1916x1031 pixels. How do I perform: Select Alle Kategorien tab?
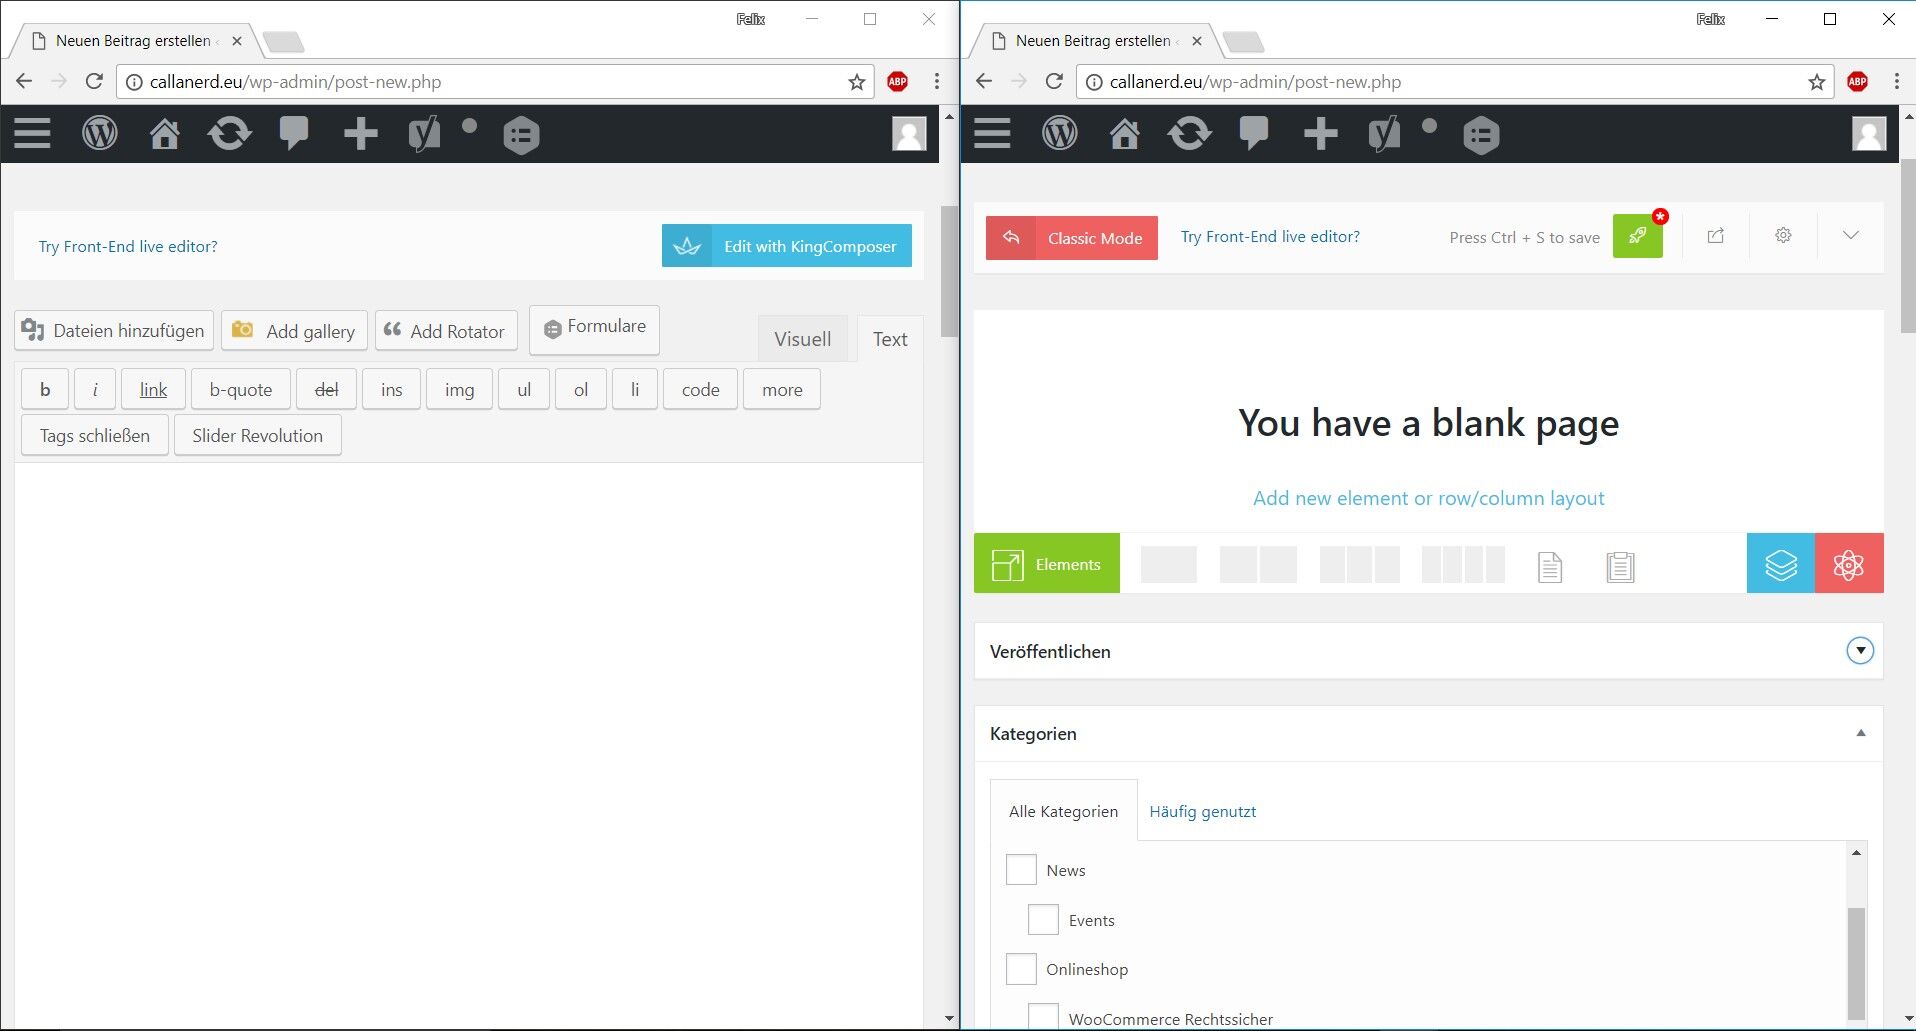(x=1063, y=811)
